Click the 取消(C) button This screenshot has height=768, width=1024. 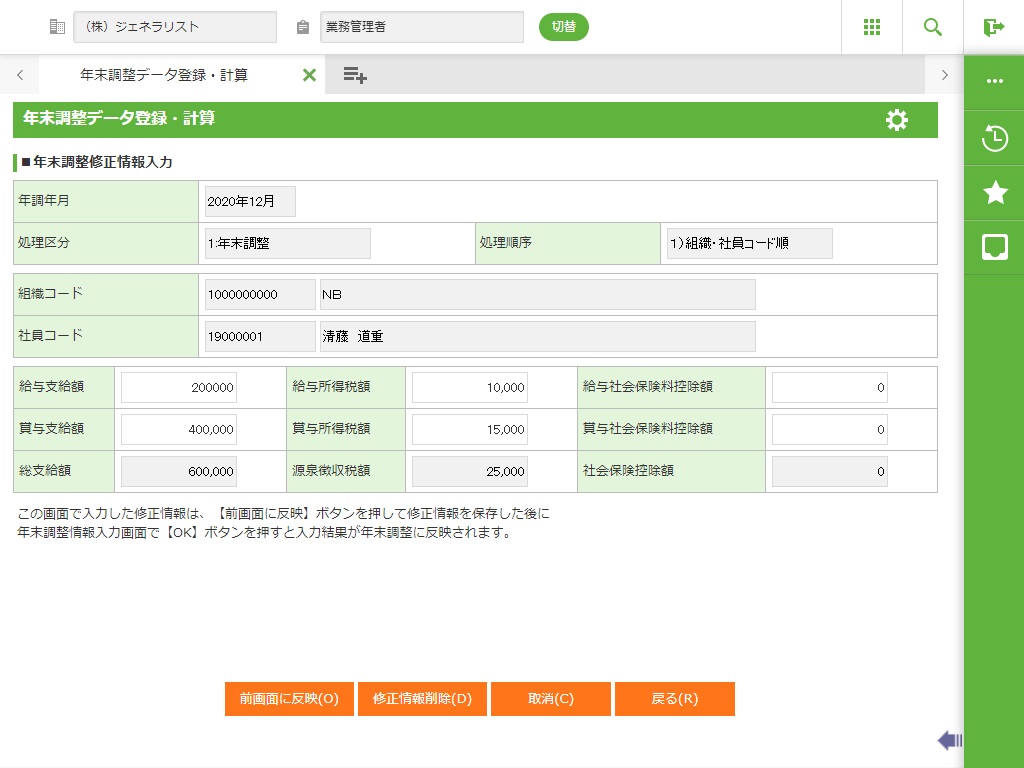(551, 699)
